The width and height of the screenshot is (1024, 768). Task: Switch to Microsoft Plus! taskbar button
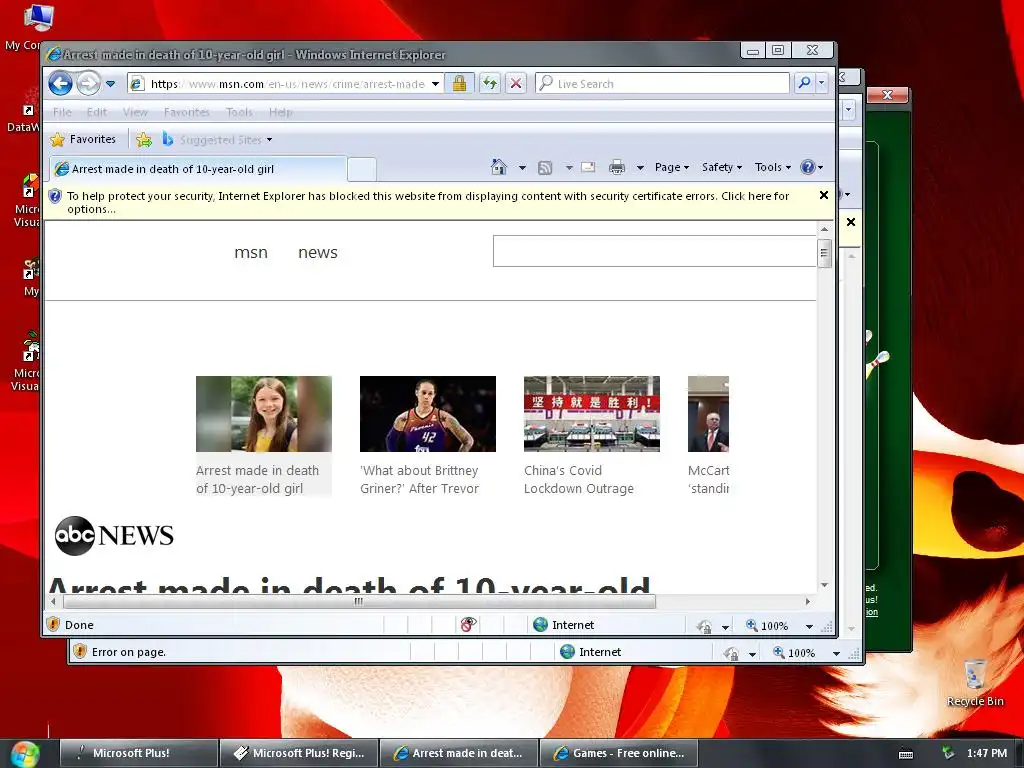(138, 753)
